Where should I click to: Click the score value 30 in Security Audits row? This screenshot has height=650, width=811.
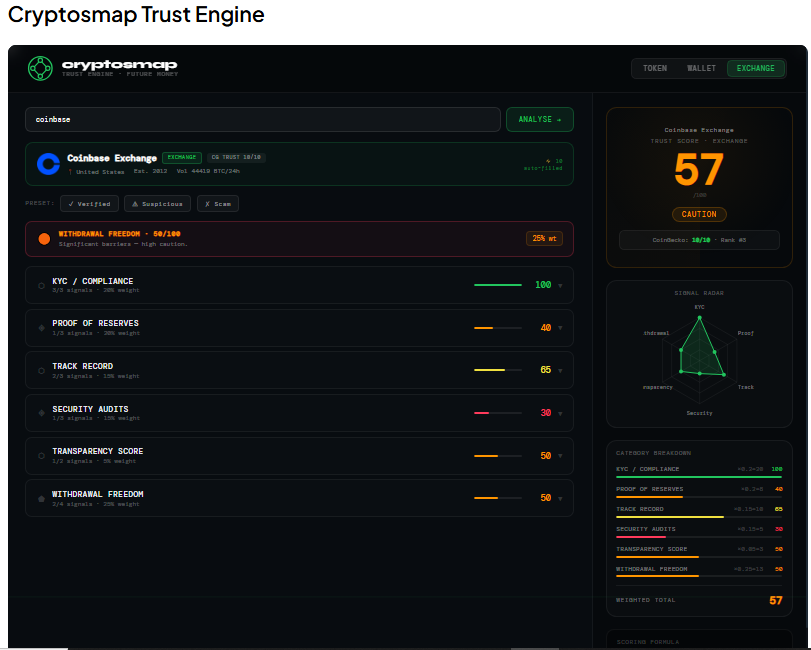pos(546,413)
